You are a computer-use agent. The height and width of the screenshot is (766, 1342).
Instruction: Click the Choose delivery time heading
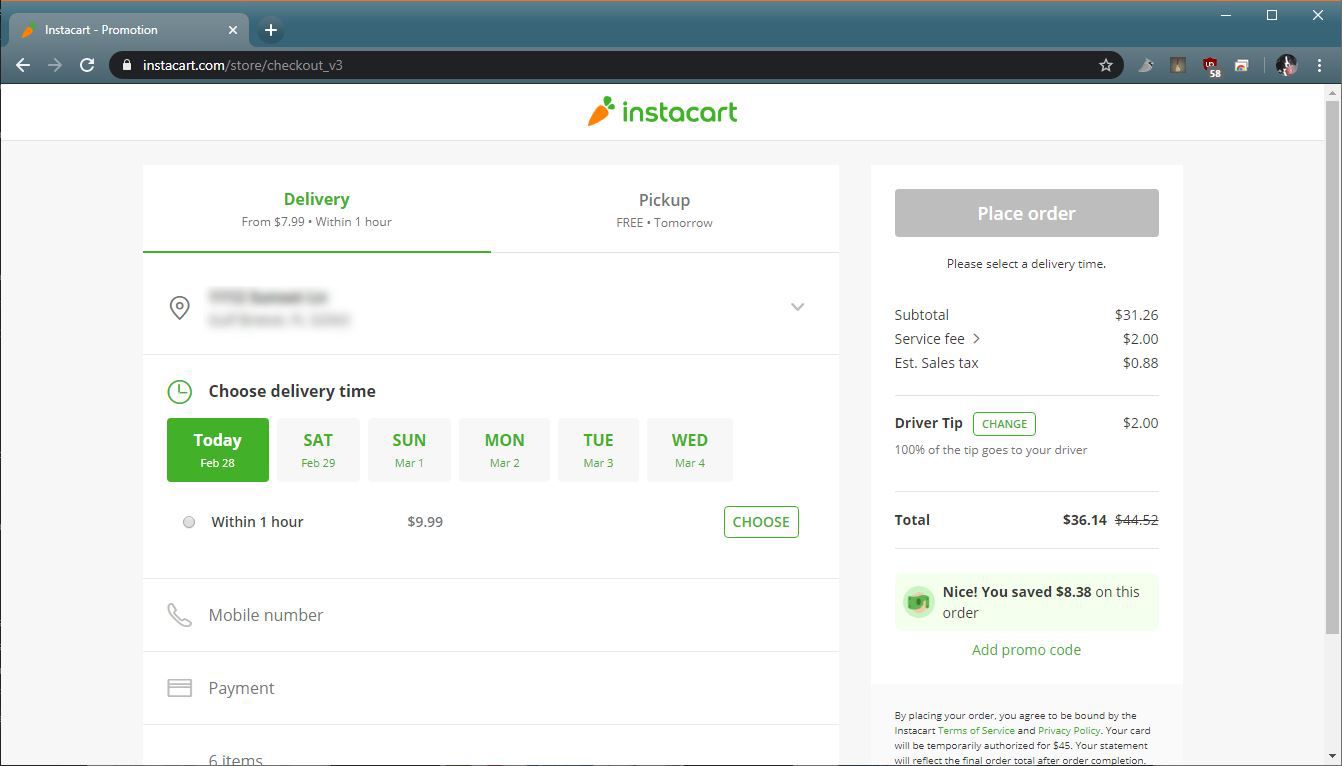click(x=292, y=391)
